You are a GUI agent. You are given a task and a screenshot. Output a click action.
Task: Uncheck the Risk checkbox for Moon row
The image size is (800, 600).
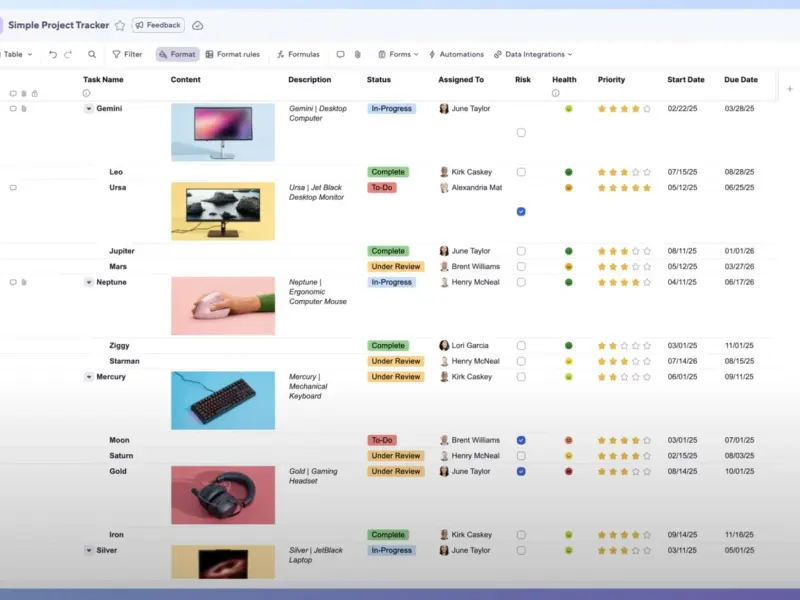click(521, 440)
